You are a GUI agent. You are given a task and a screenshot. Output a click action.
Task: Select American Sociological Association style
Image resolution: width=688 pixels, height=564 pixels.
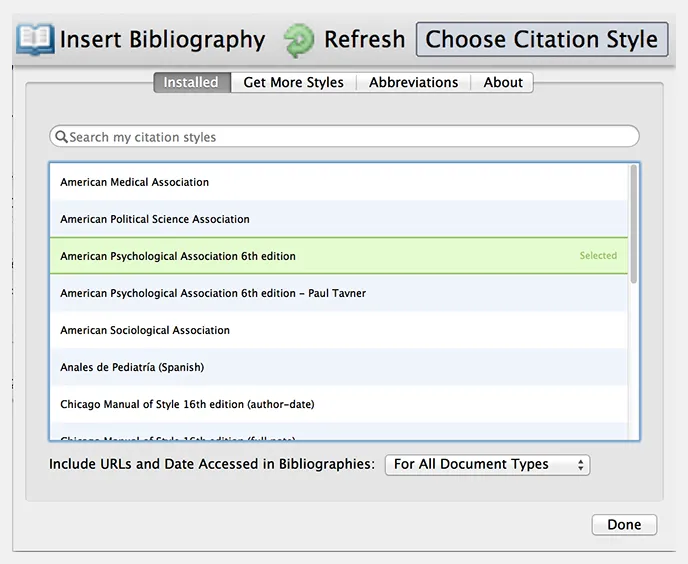145,330
